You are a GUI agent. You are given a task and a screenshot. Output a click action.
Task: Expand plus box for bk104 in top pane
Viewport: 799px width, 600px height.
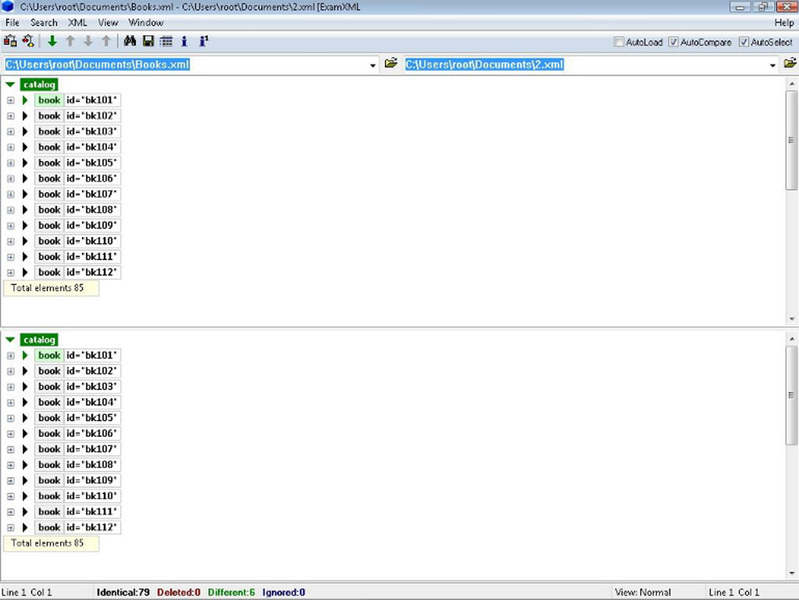pyautogui.click(x=11, y=147)
